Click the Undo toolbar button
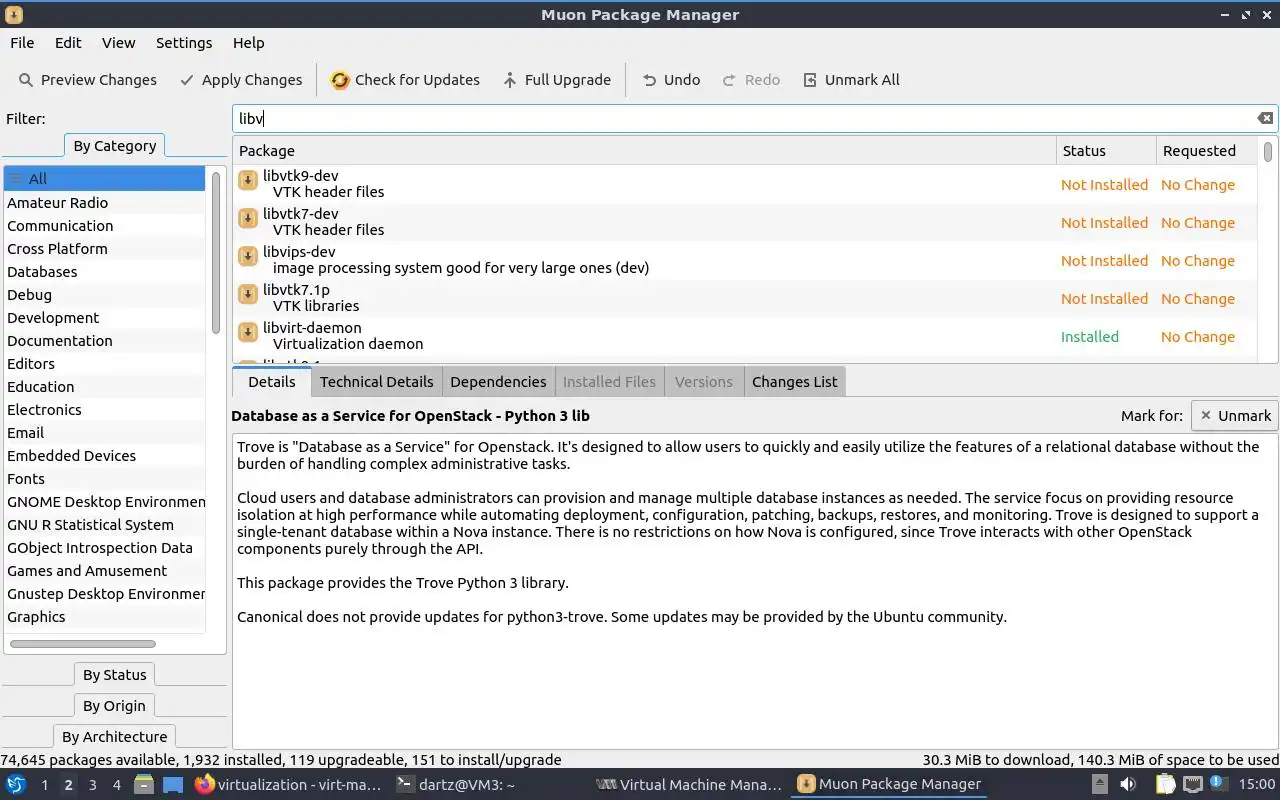This screenshot has width=1280, height=800. (x=671, y=80)
